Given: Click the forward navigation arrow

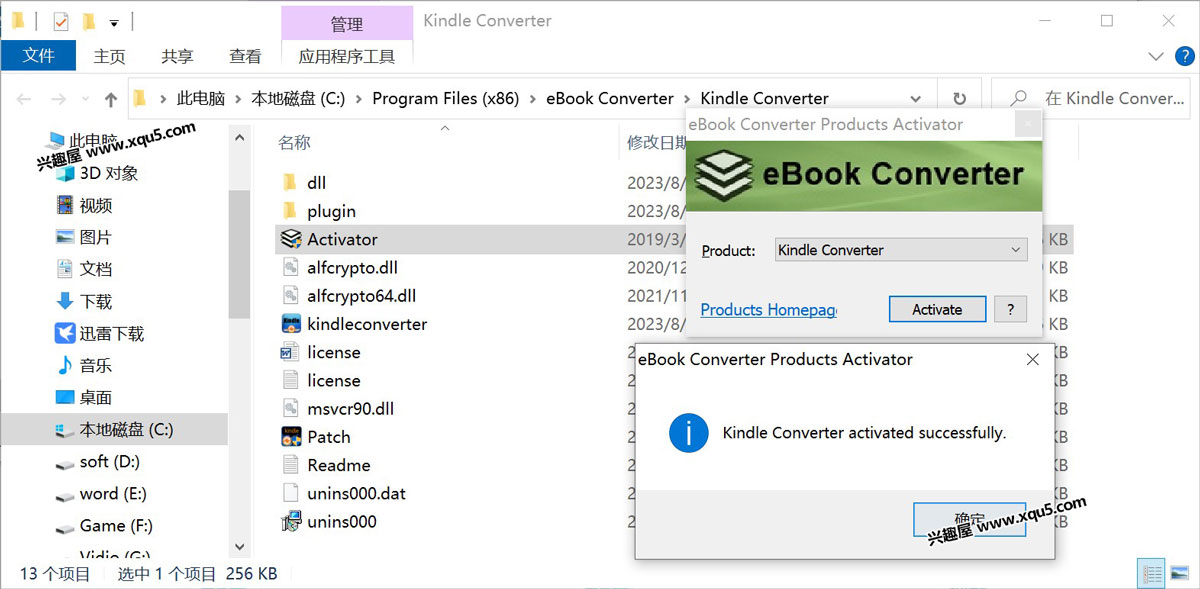Looking at the screenshot, I should (x=59, y=99).
